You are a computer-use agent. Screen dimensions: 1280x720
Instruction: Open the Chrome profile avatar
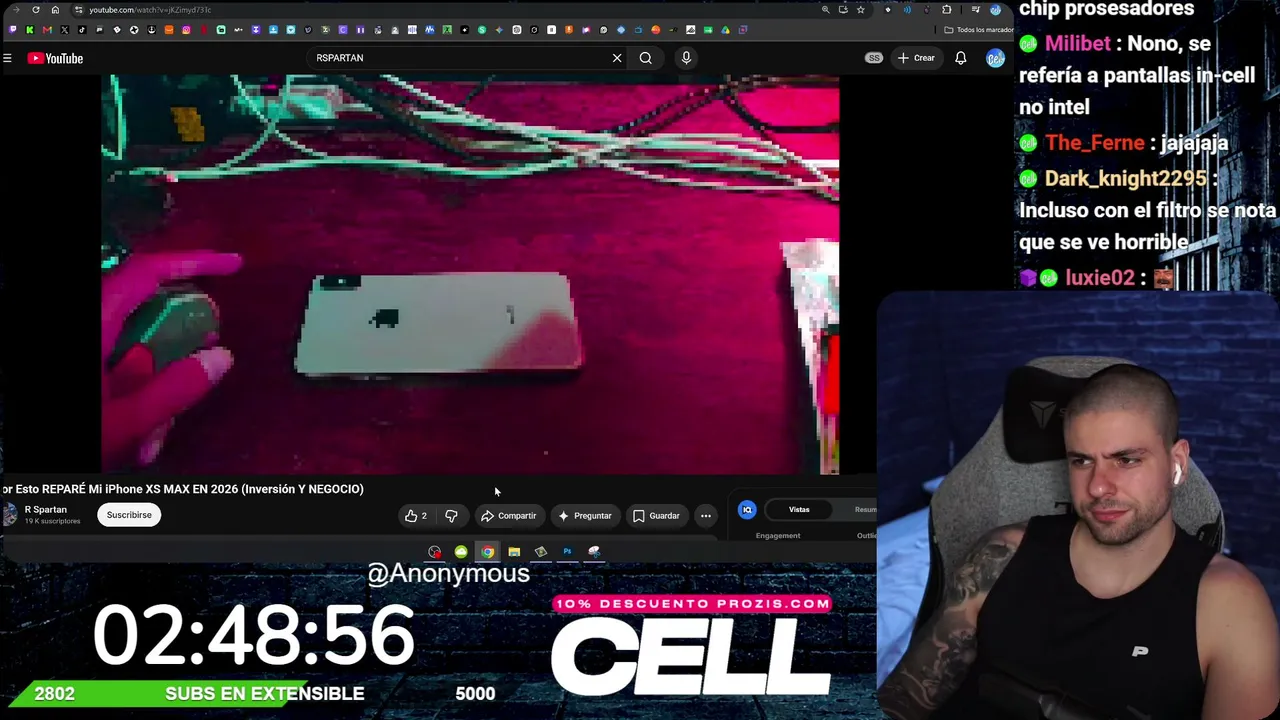click(x=995, y=10)
